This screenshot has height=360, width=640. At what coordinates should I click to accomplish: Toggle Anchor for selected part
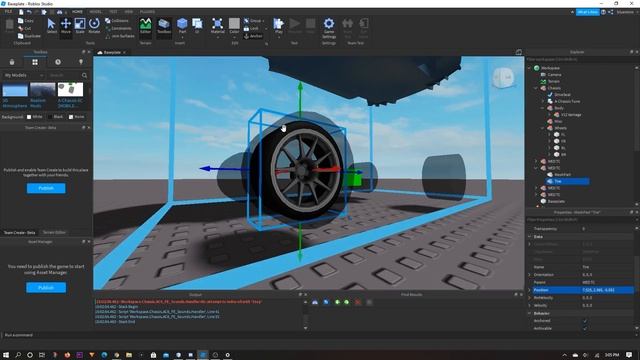point(253,36)
